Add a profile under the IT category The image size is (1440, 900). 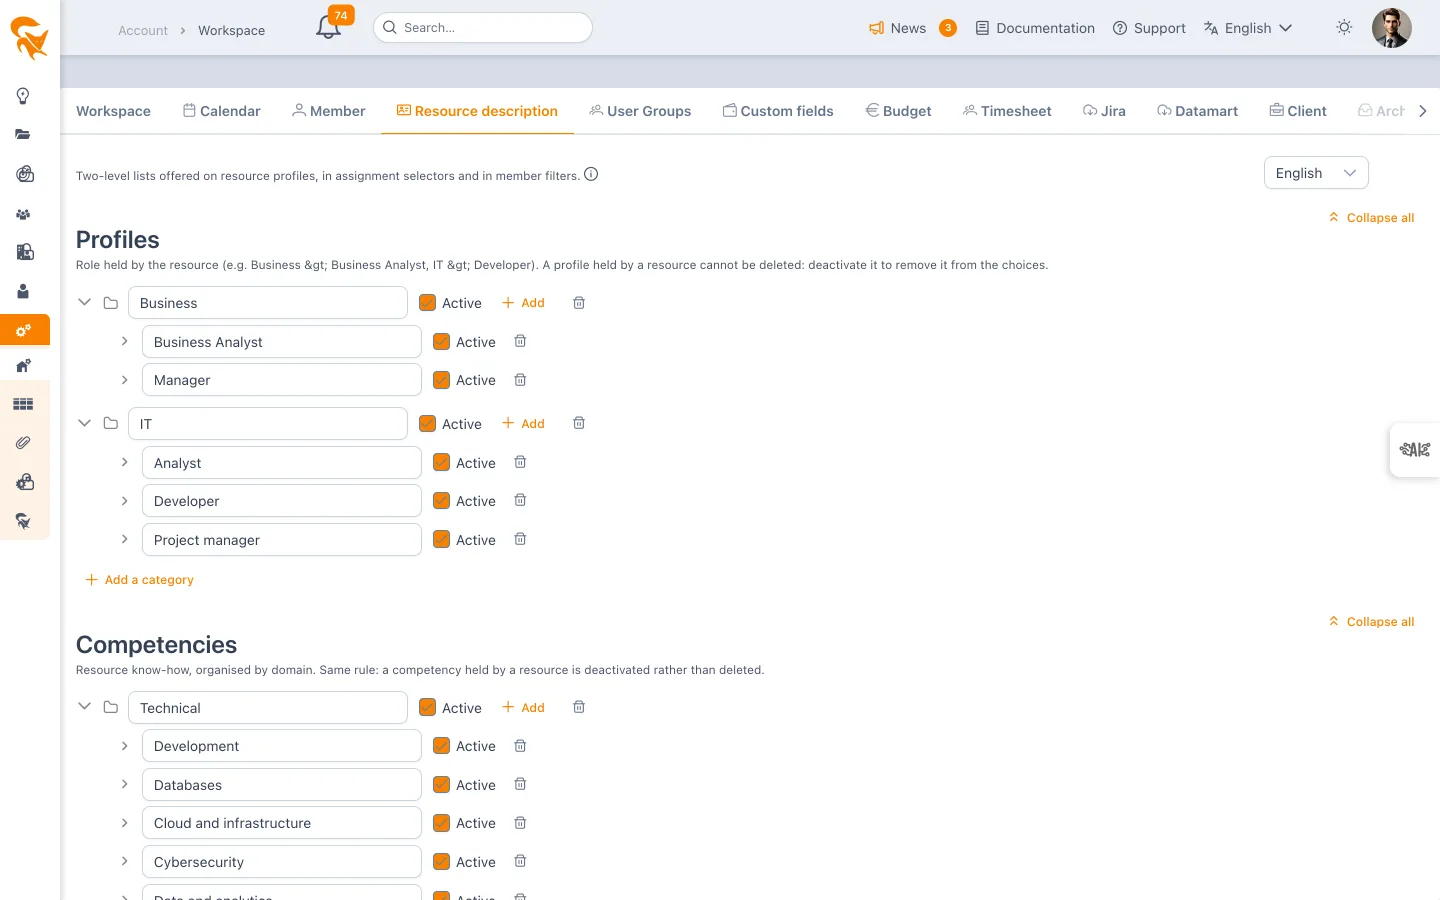coord(523,424)
